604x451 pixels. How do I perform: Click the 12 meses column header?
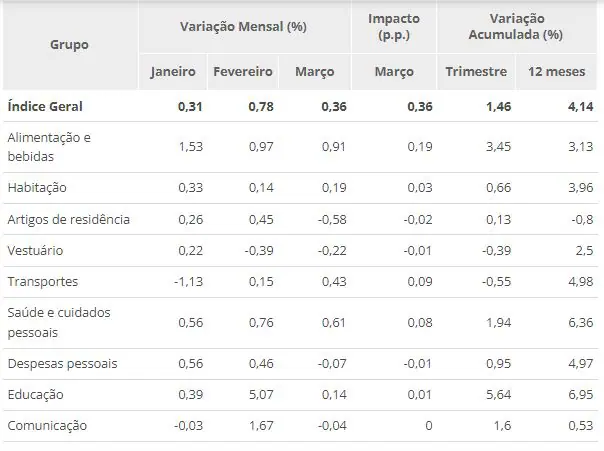(557, 72)
